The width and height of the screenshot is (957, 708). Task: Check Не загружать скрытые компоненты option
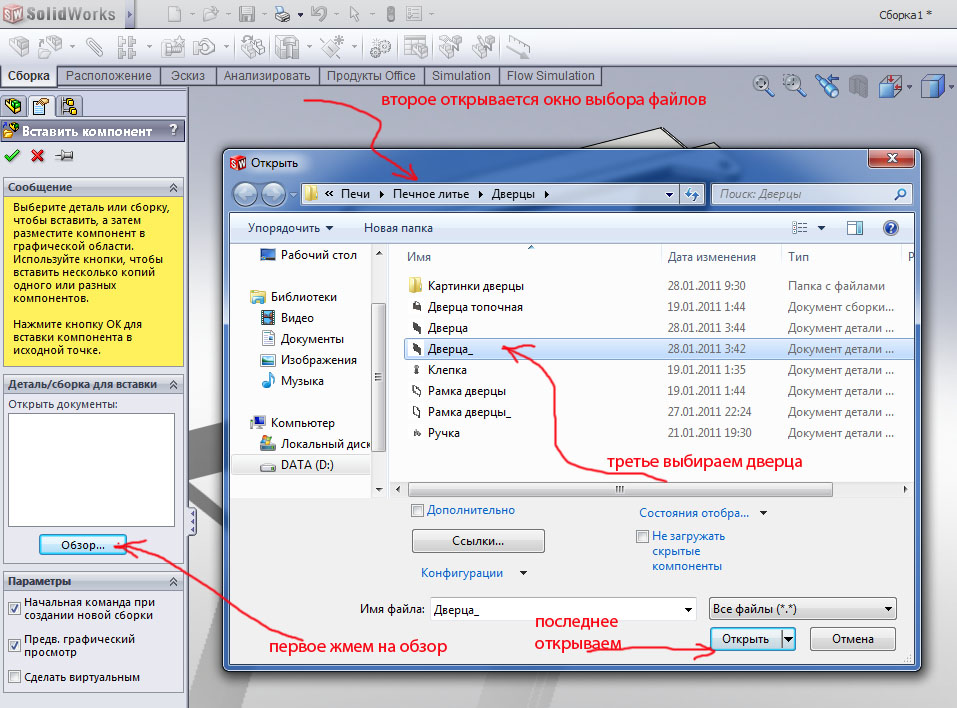(643, 537)
